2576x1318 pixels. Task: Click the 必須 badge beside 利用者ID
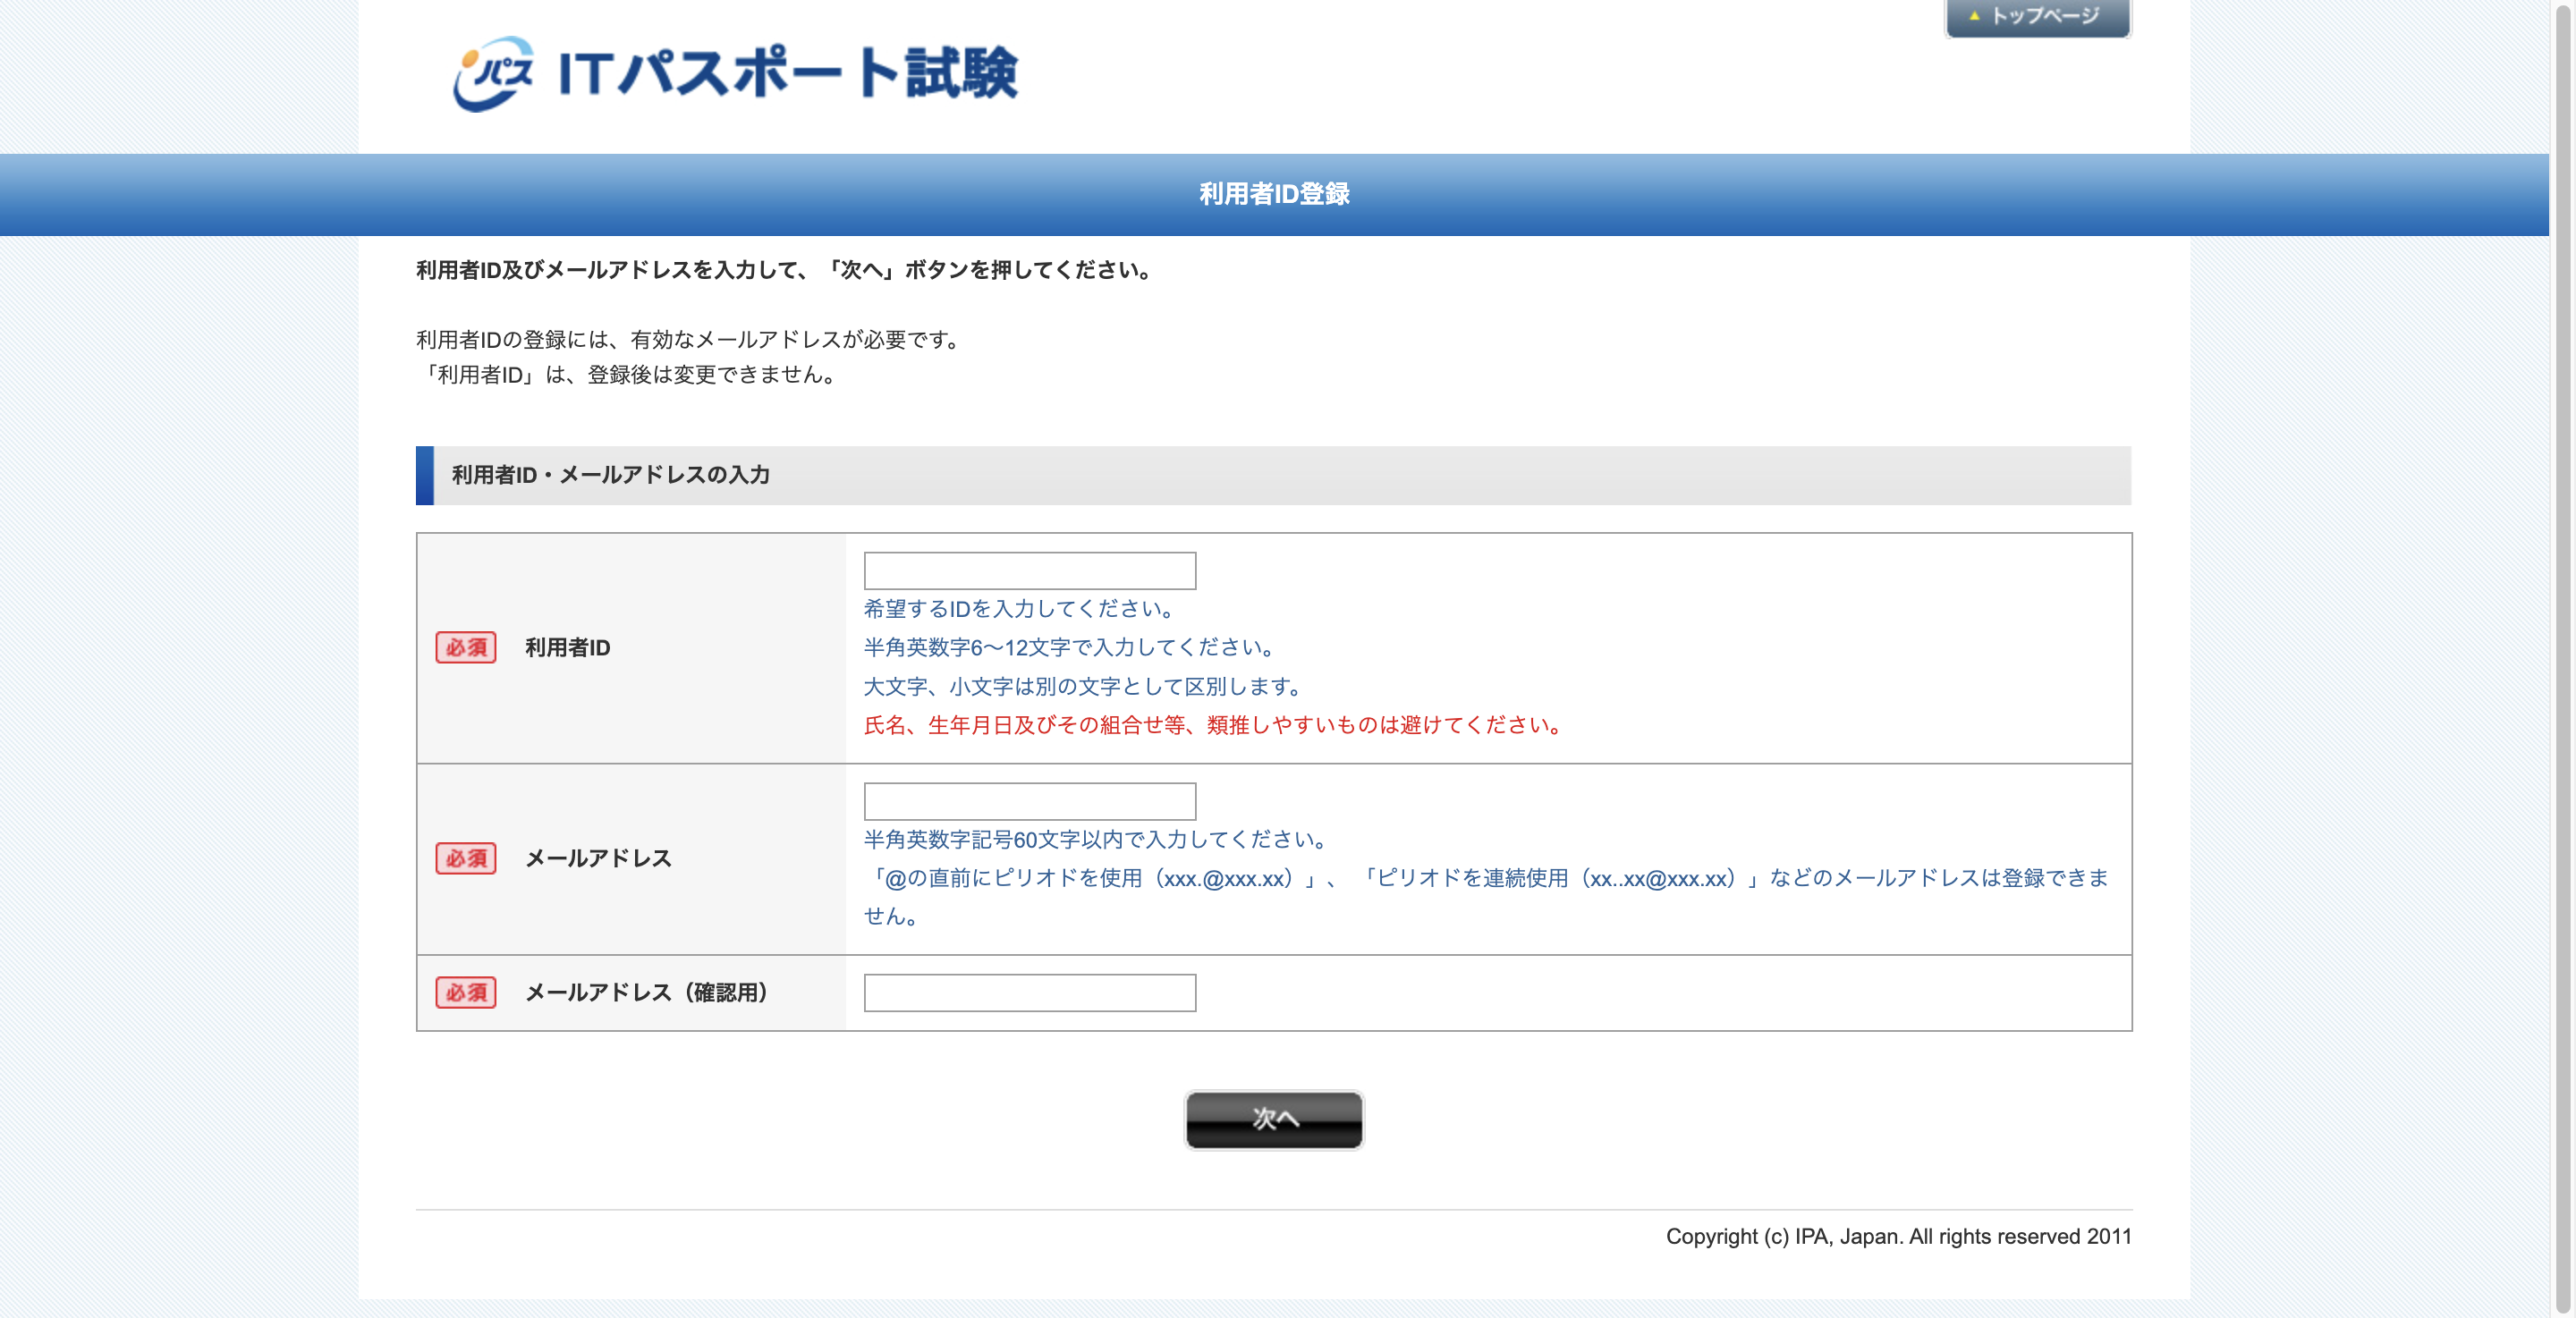[x=466, y=647]
